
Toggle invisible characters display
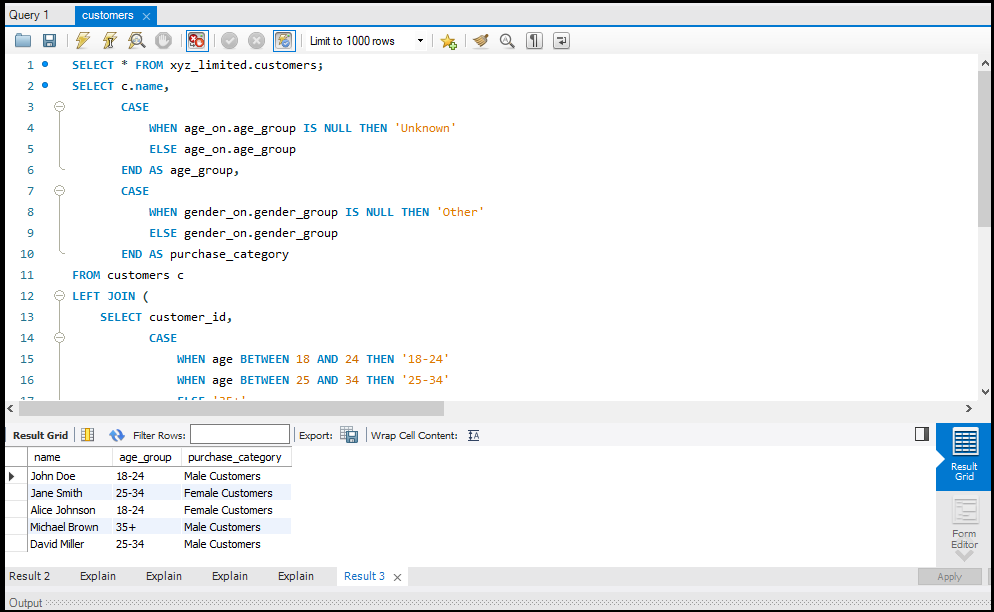point(535,41)
